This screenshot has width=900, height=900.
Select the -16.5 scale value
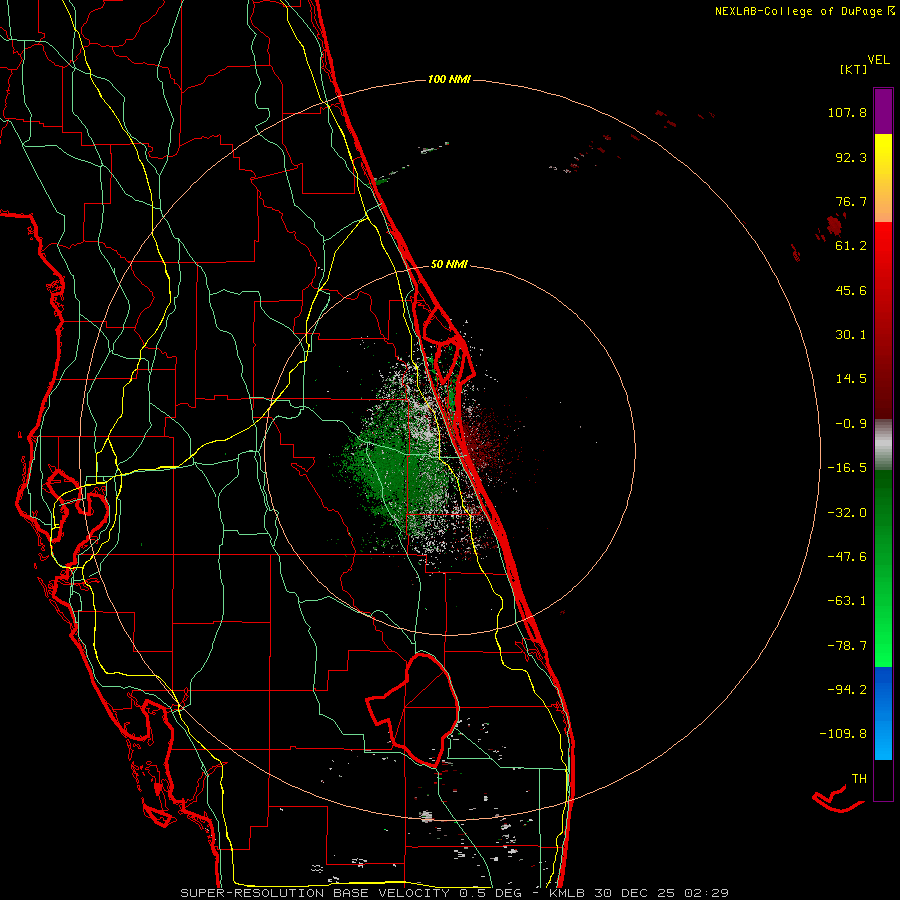[x=847, y=468]
